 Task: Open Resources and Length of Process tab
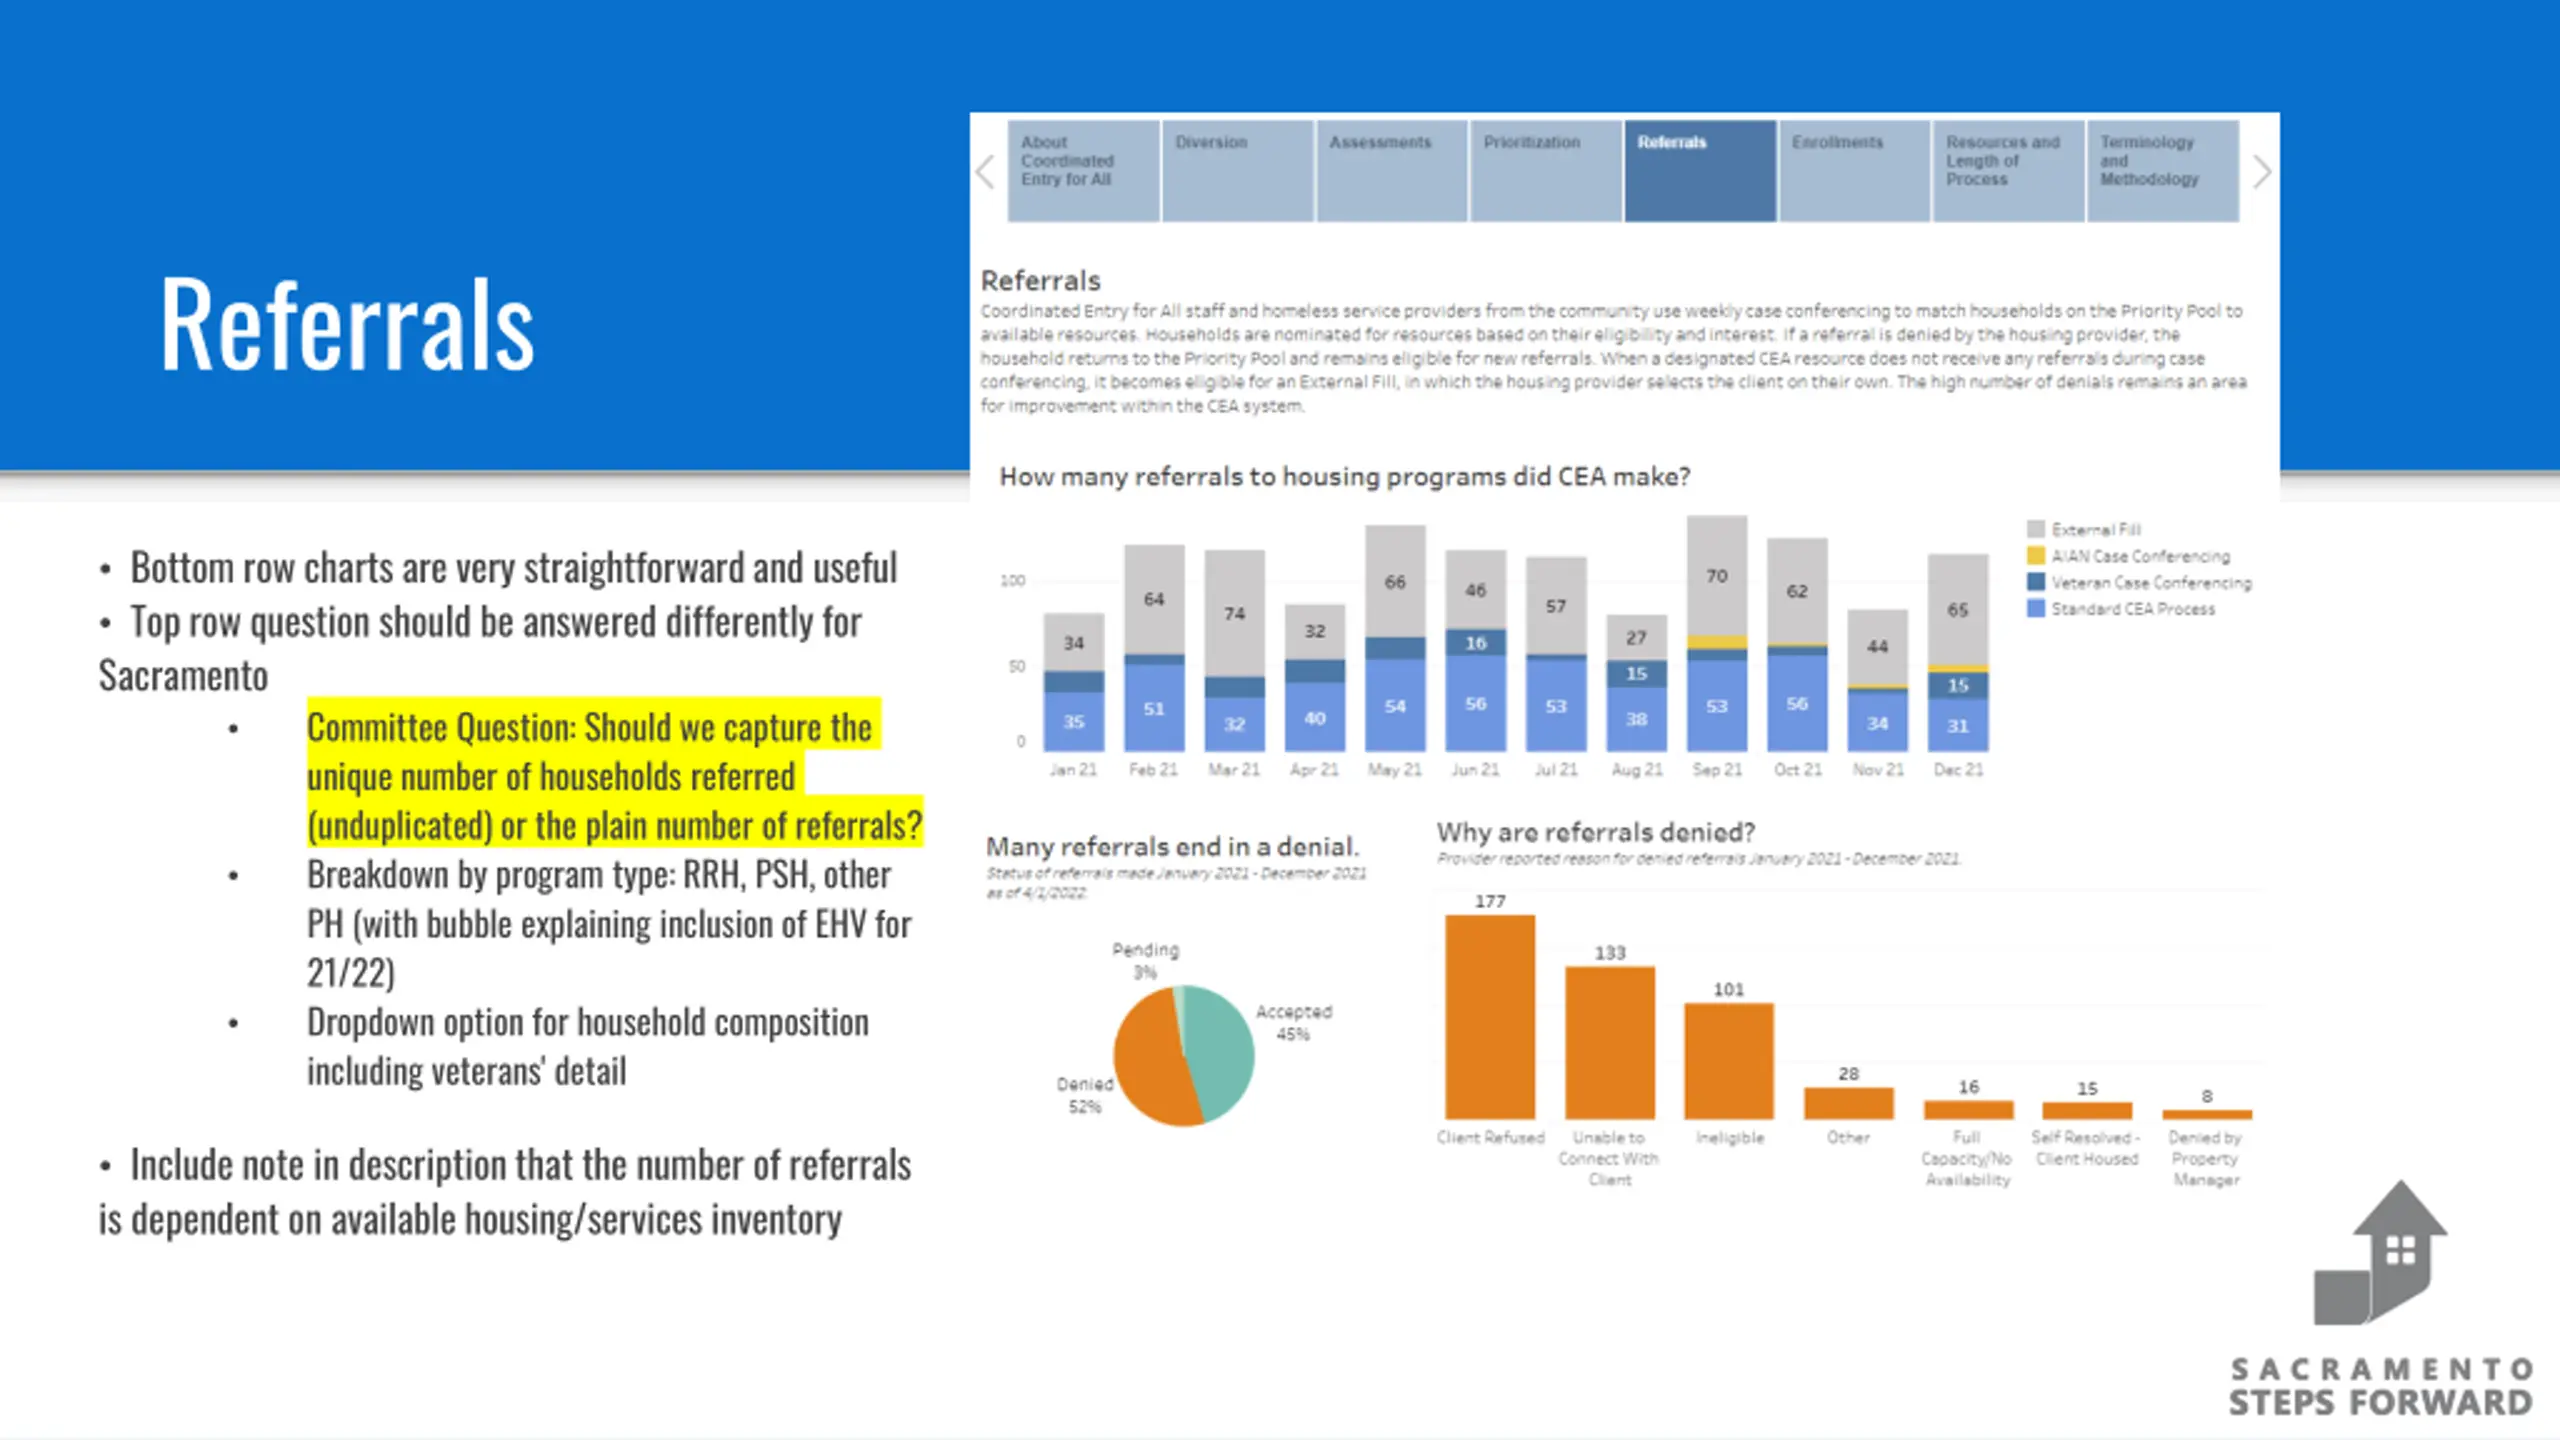coord(2008,171)
